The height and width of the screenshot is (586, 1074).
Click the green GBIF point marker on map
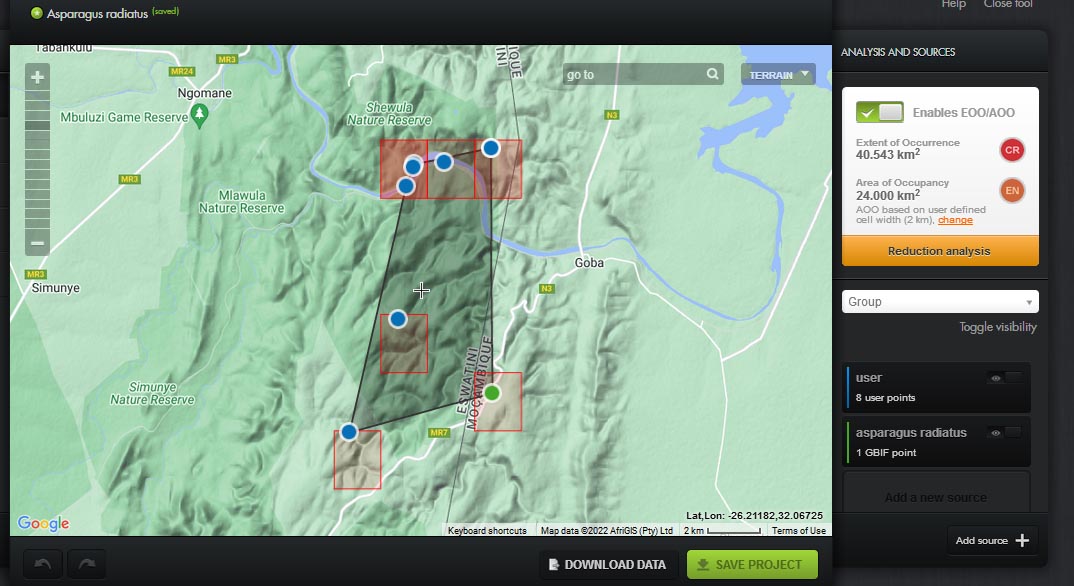pos(491,393)
